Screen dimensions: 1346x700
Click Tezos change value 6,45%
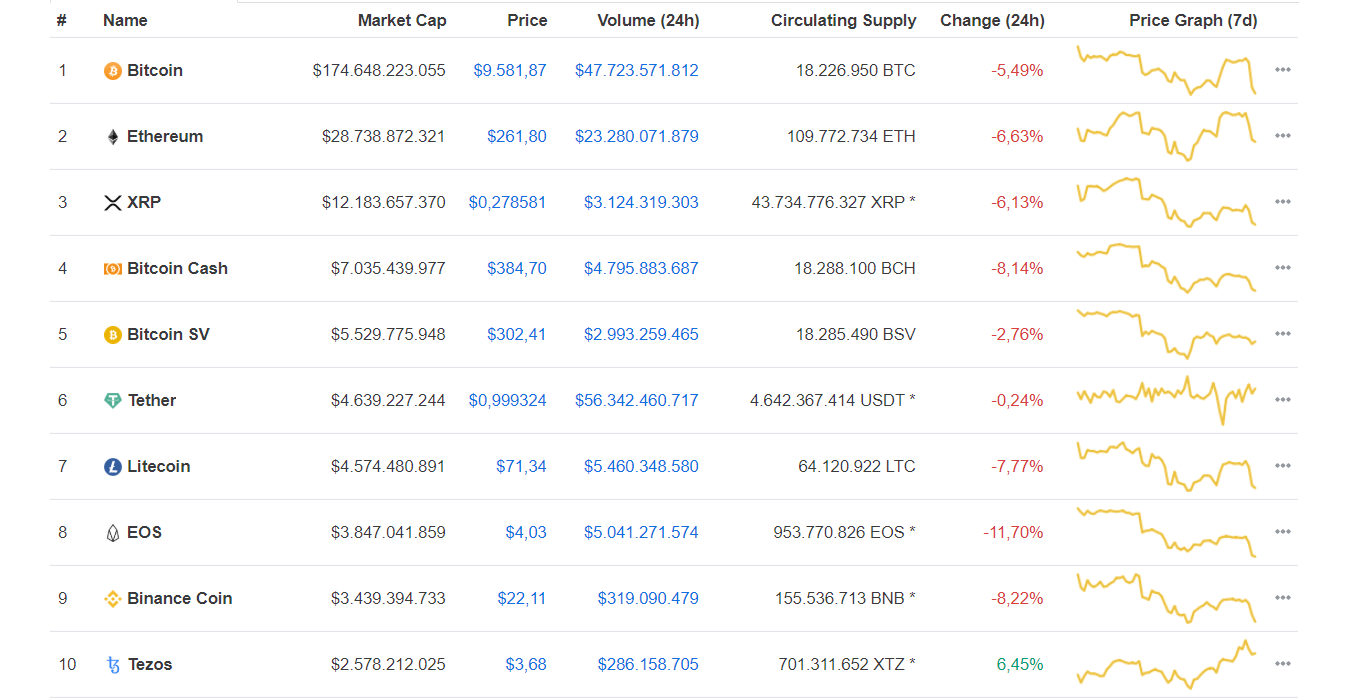tap(1020, 664)
